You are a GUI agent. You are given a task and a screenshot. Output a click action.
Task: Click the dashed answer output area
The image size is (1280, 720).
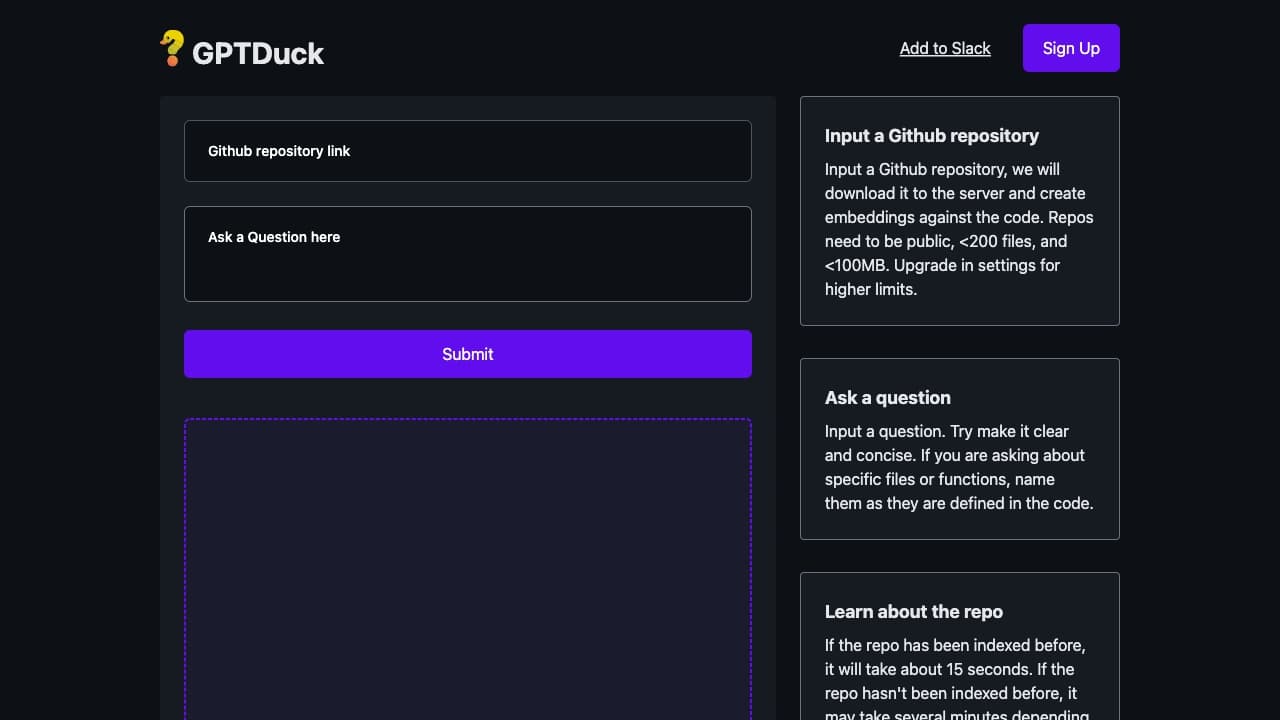click(x=467, y=569)
